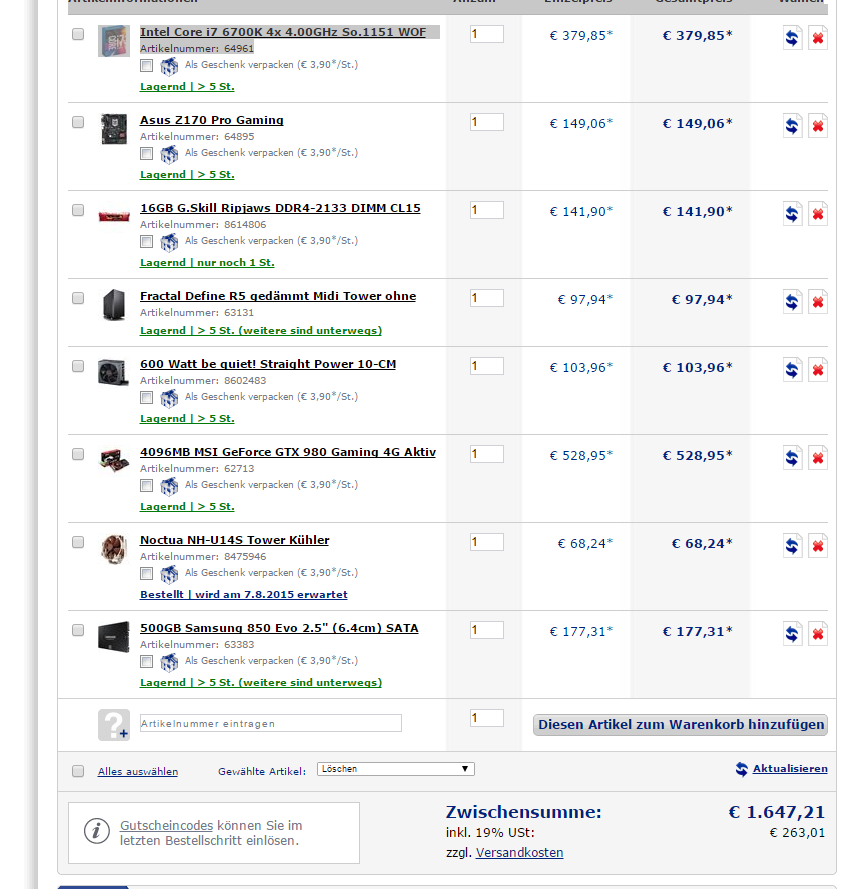
Task: Tick gift wrap for Noctua NH-U14S
Action: [147, 574]
